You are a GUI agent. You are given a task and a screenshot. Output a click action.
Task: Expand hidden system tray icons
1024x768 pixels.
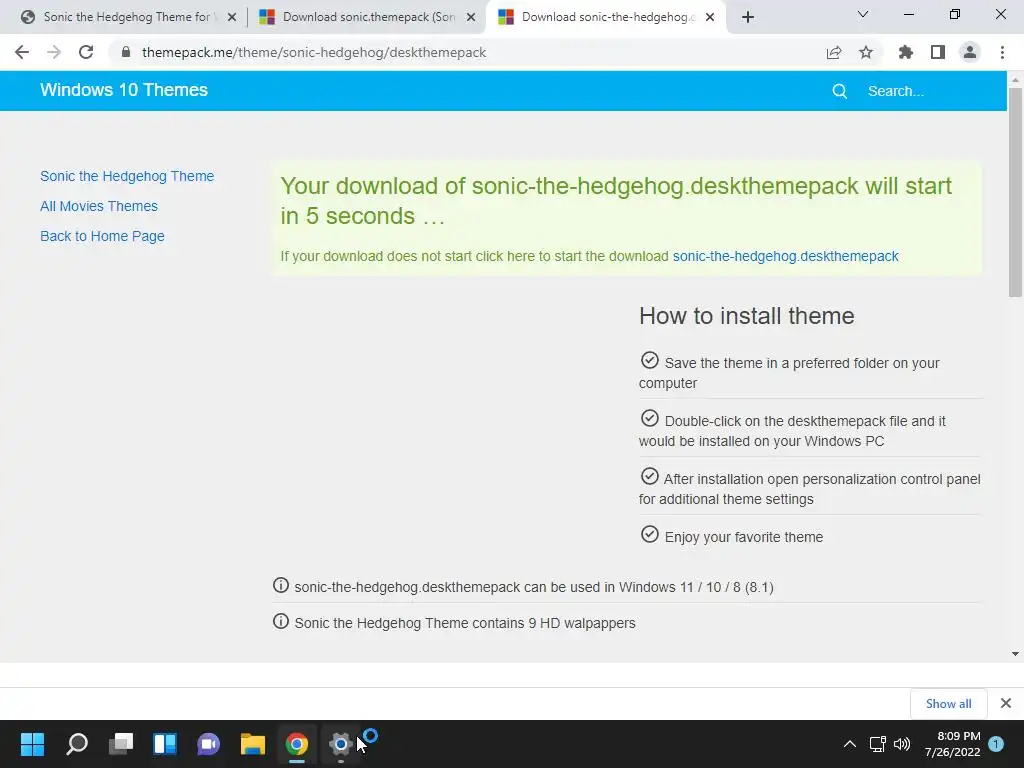(850, 744)
